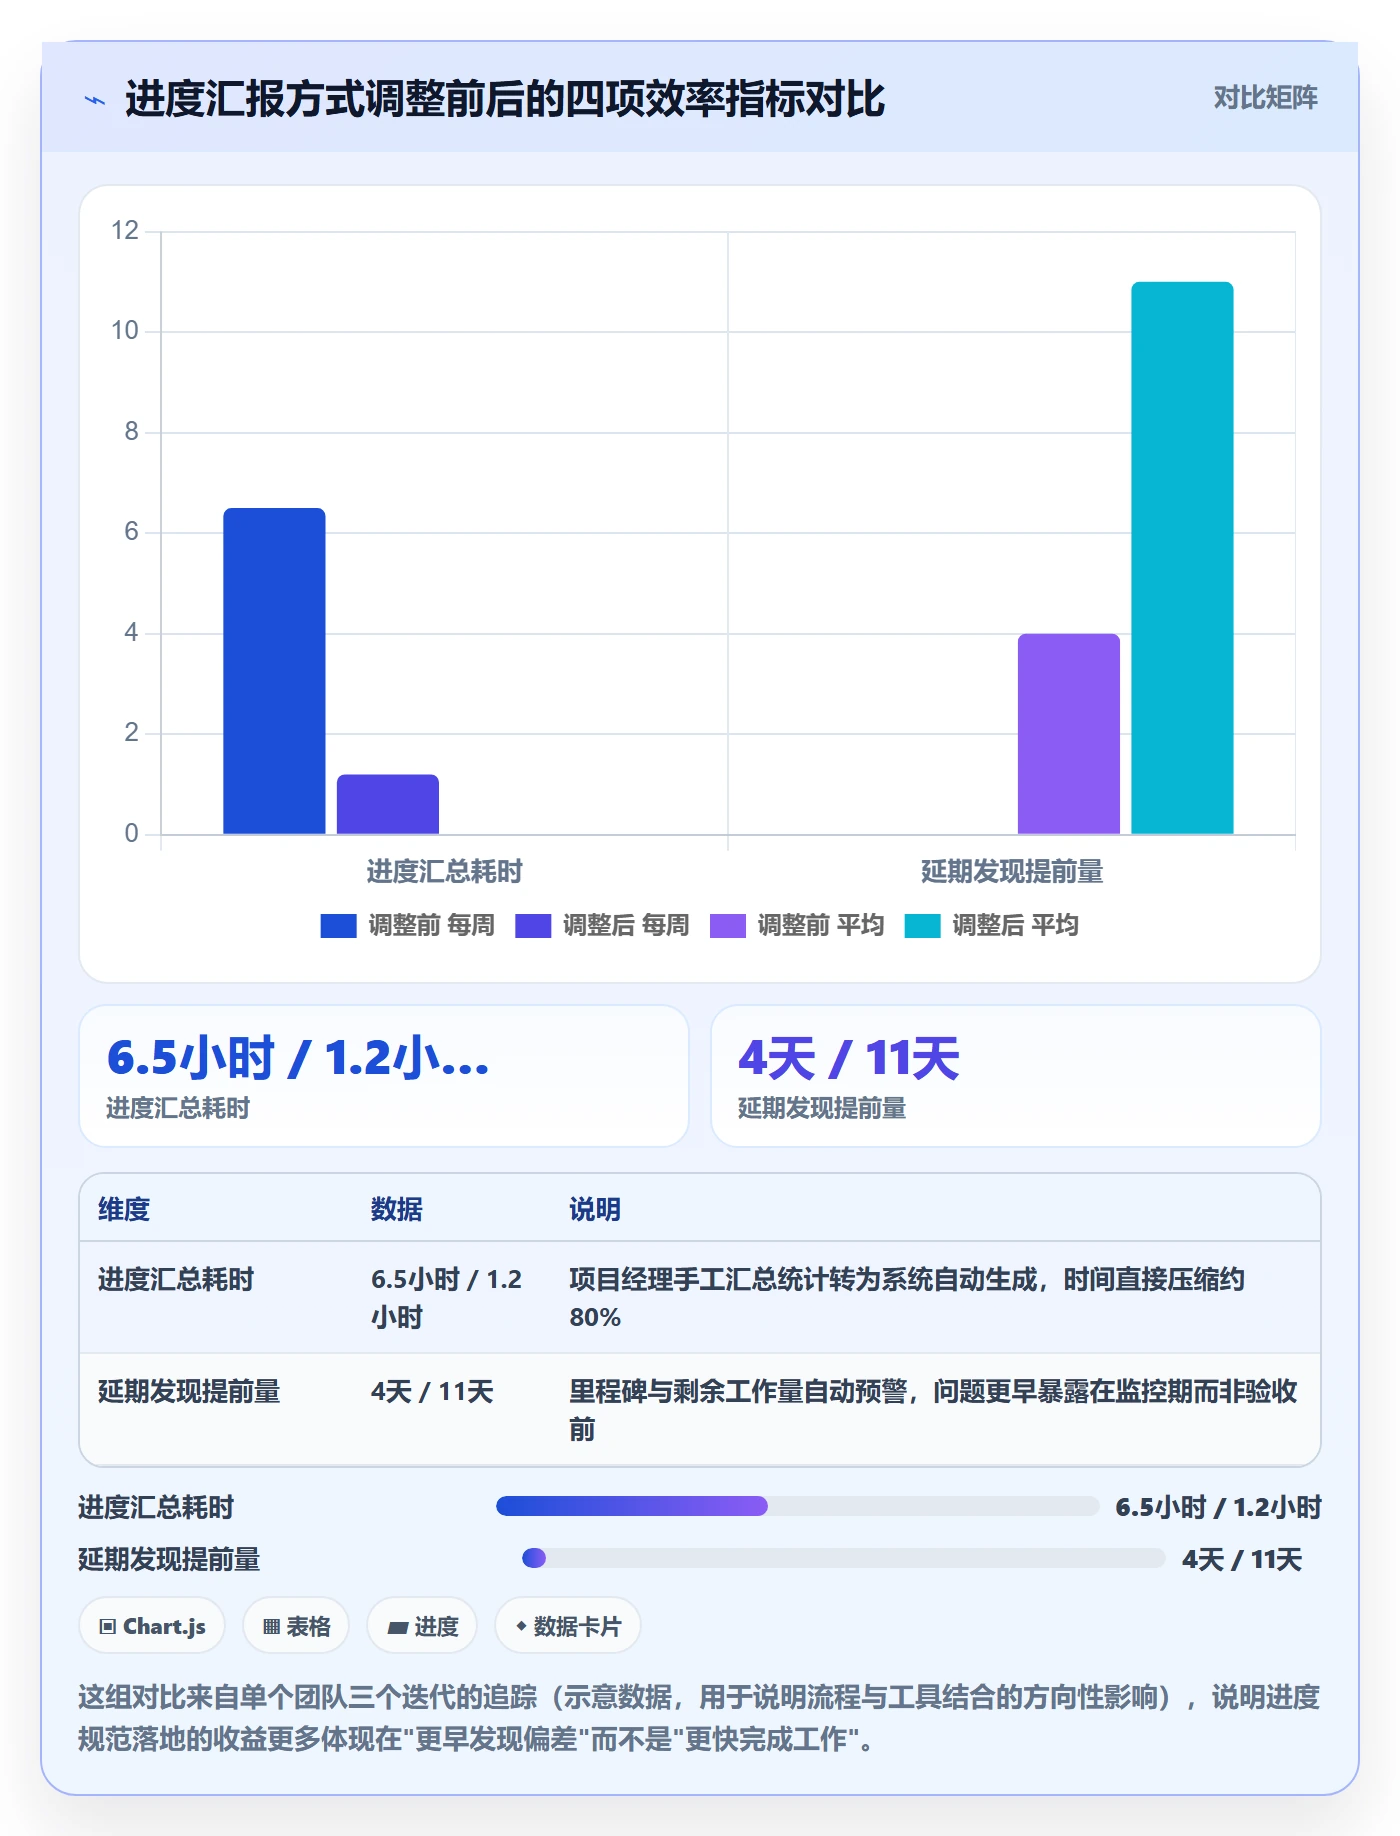Click the lightning bolt icon beside the title
This screenshot has height=1836, width=1400.
tap(95, 100)
